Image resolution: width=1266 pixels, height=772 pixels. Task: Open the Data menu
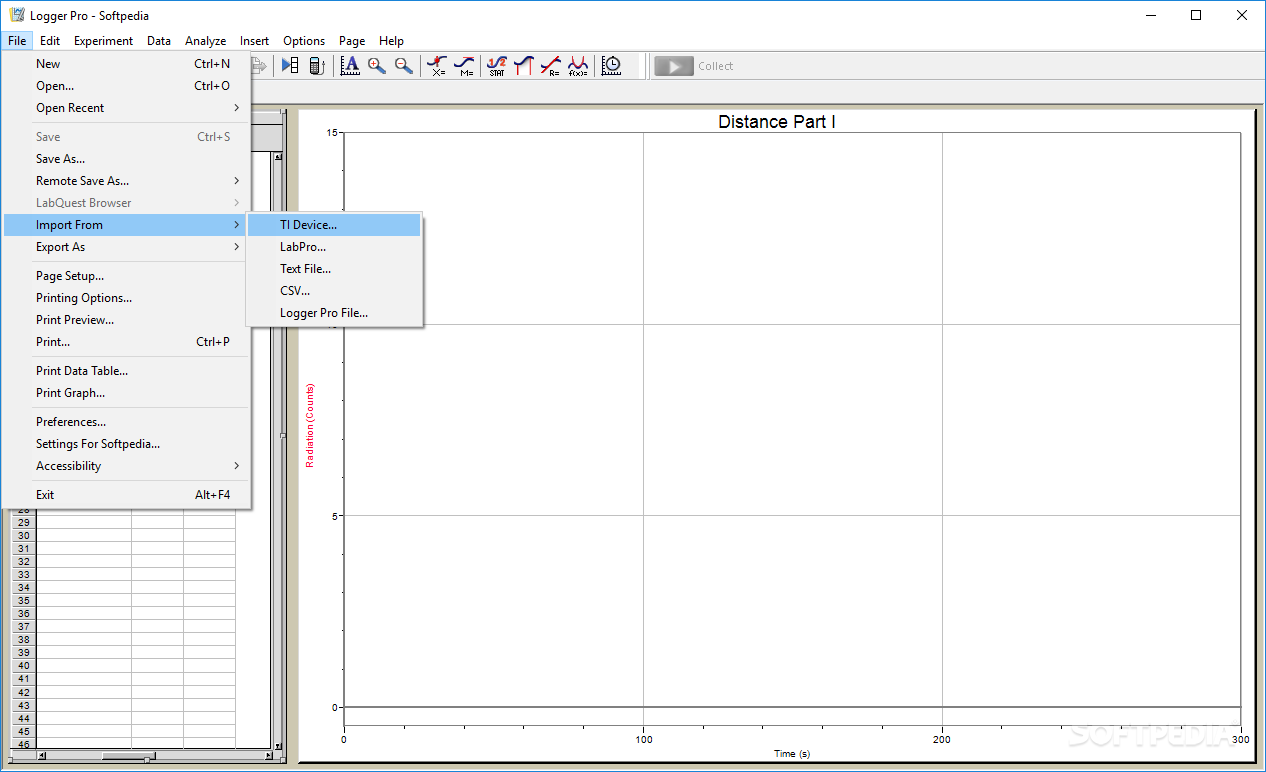pyautogui.click(x=159, y=41)
